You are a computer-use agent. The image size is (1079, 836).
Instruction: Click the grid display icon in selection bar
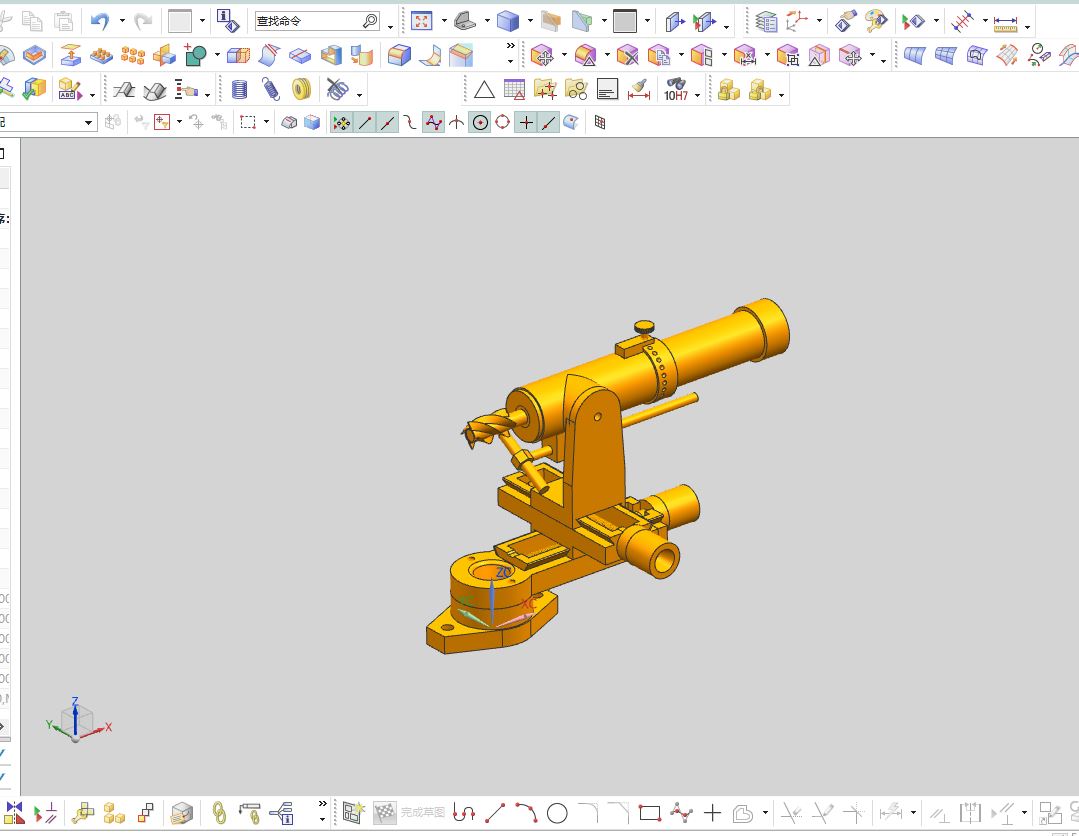tap(600, 122)
